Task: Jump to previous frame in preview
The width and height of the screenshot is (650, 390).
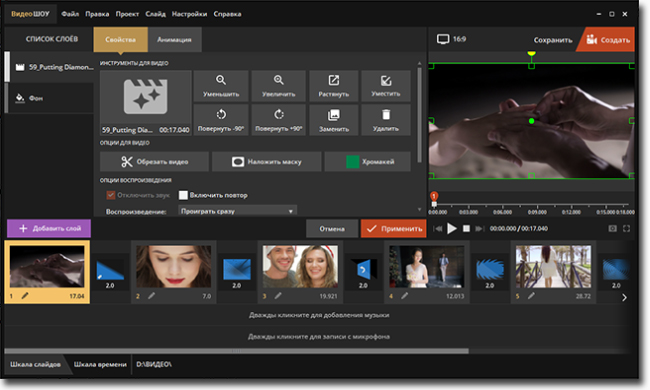Action: (438, 228)
